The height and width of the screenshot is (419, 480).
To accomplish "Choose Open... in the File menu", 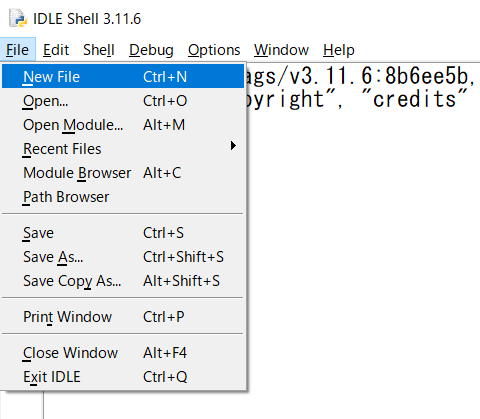I will pos(123,101).
